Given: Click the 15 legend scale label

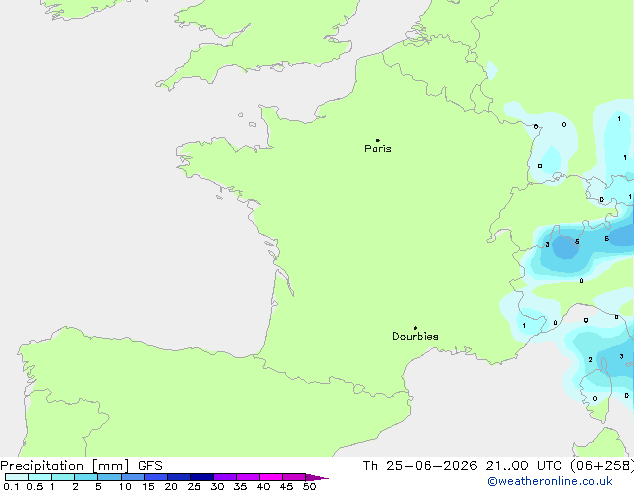Looking at the screenshot, I should [148, 486].
